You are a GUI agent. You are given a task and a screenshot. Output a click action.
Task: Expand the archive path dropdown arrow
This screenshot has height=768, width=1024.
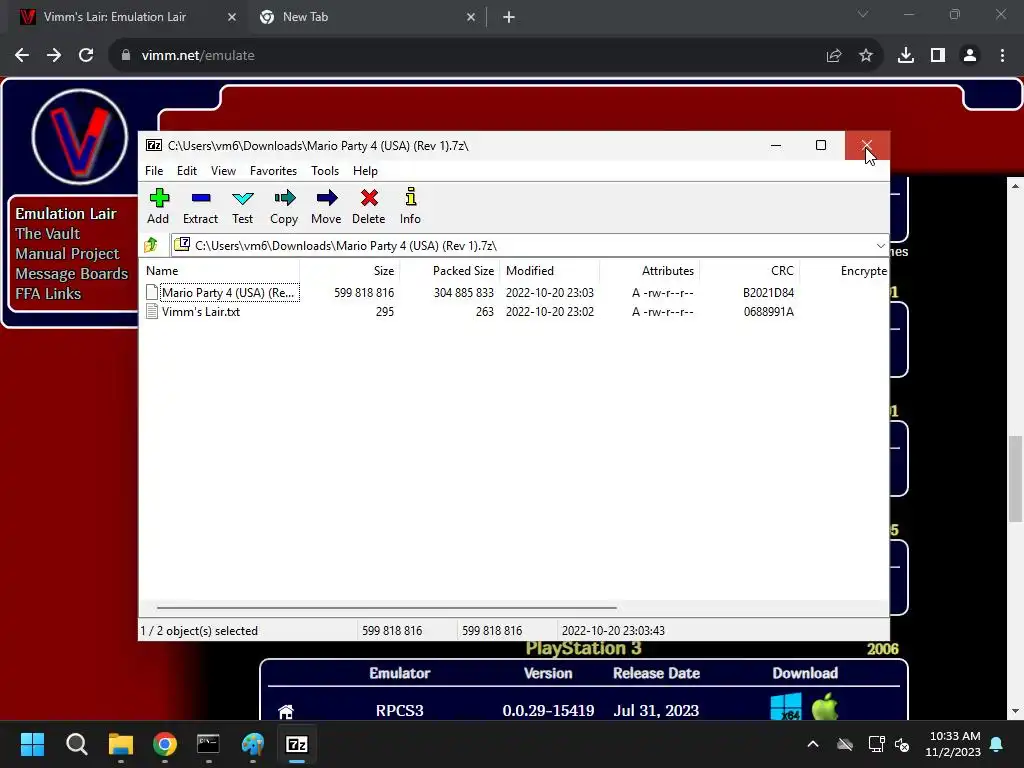tap(880, 246)
